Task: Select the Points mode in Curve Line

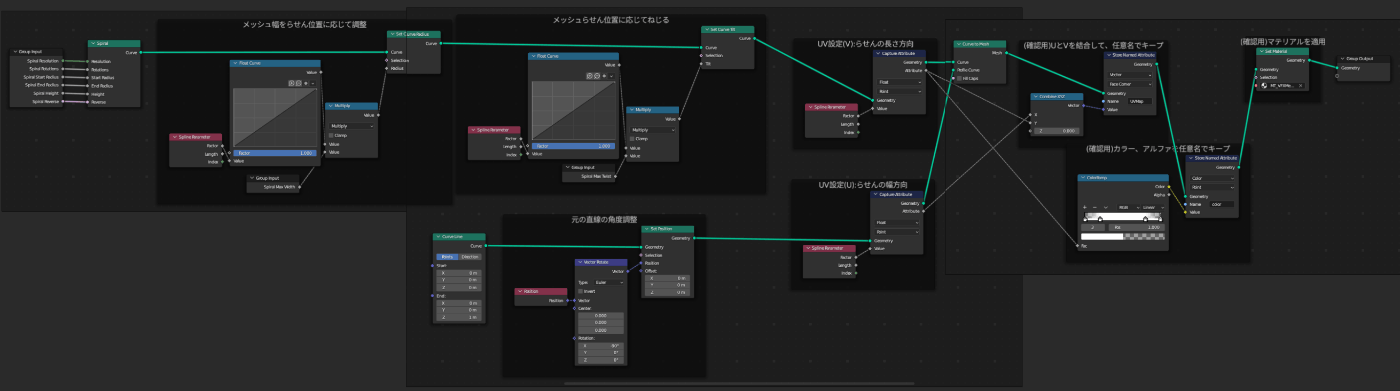Action: (x=447, y=257)
